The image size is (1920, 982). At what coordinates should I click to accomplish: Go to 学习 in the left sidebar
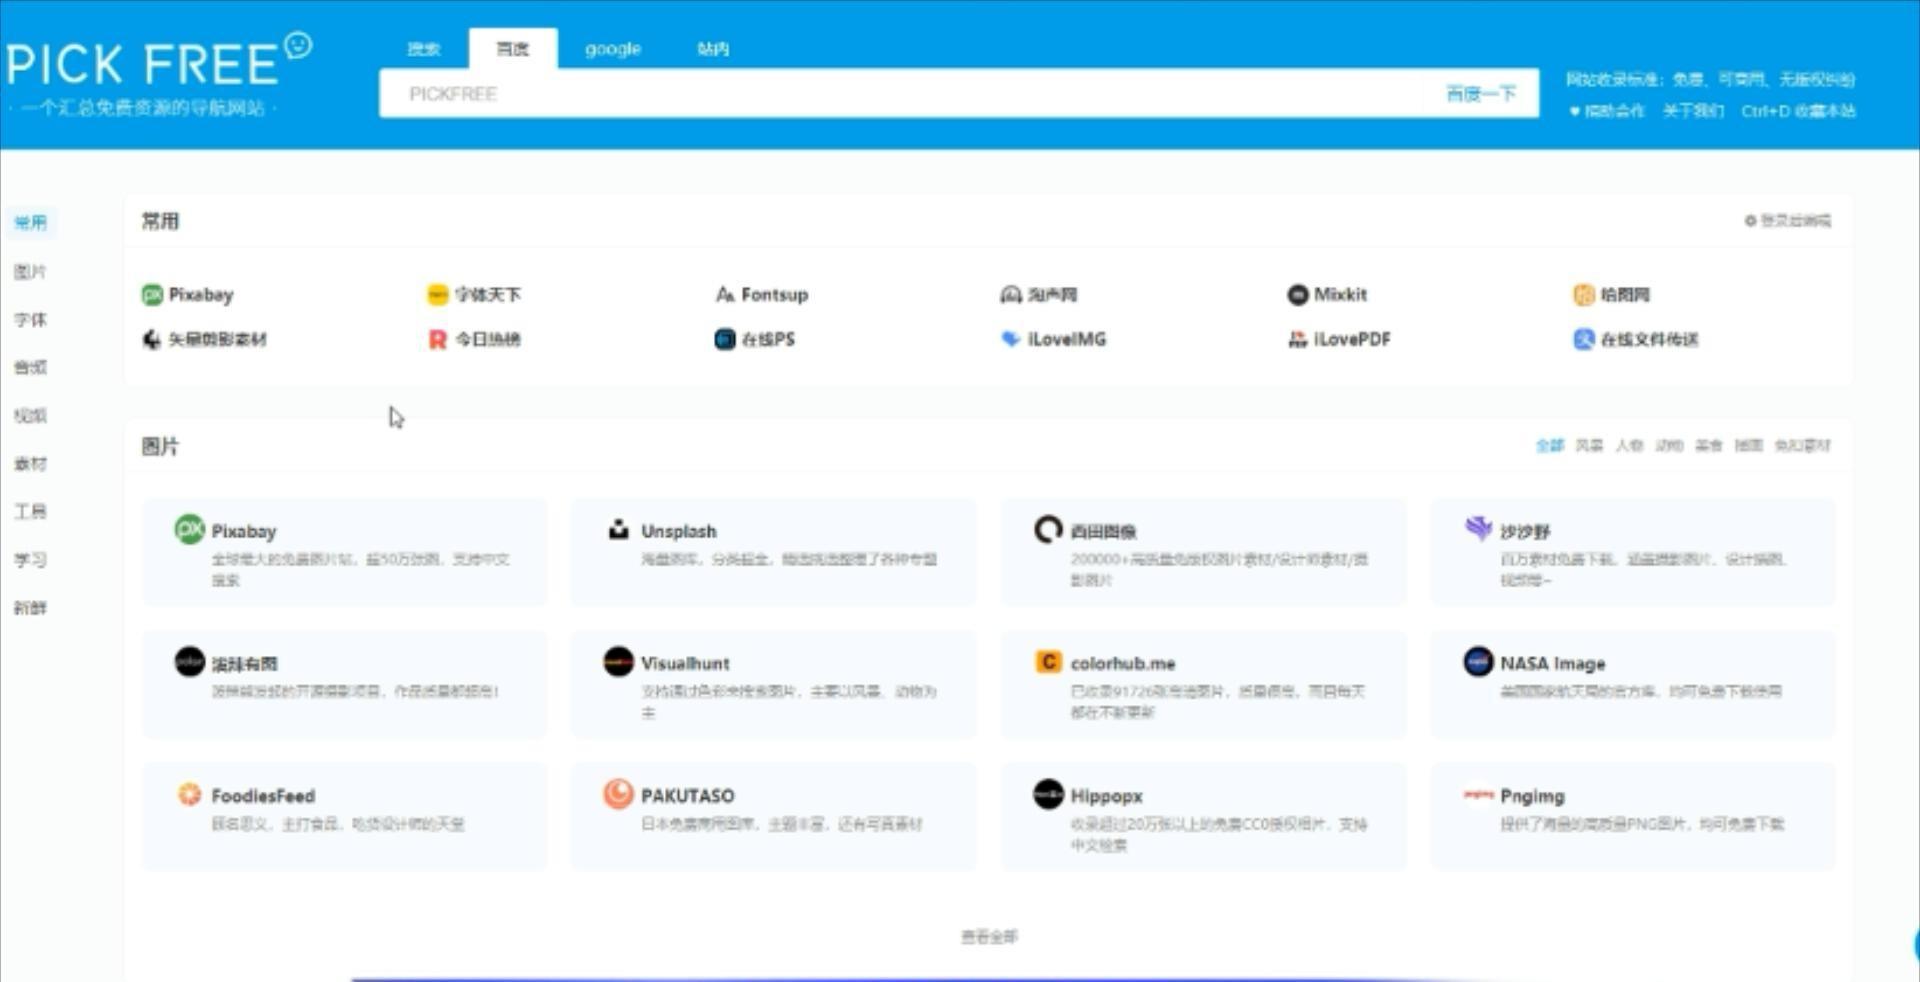coord(31,559)
